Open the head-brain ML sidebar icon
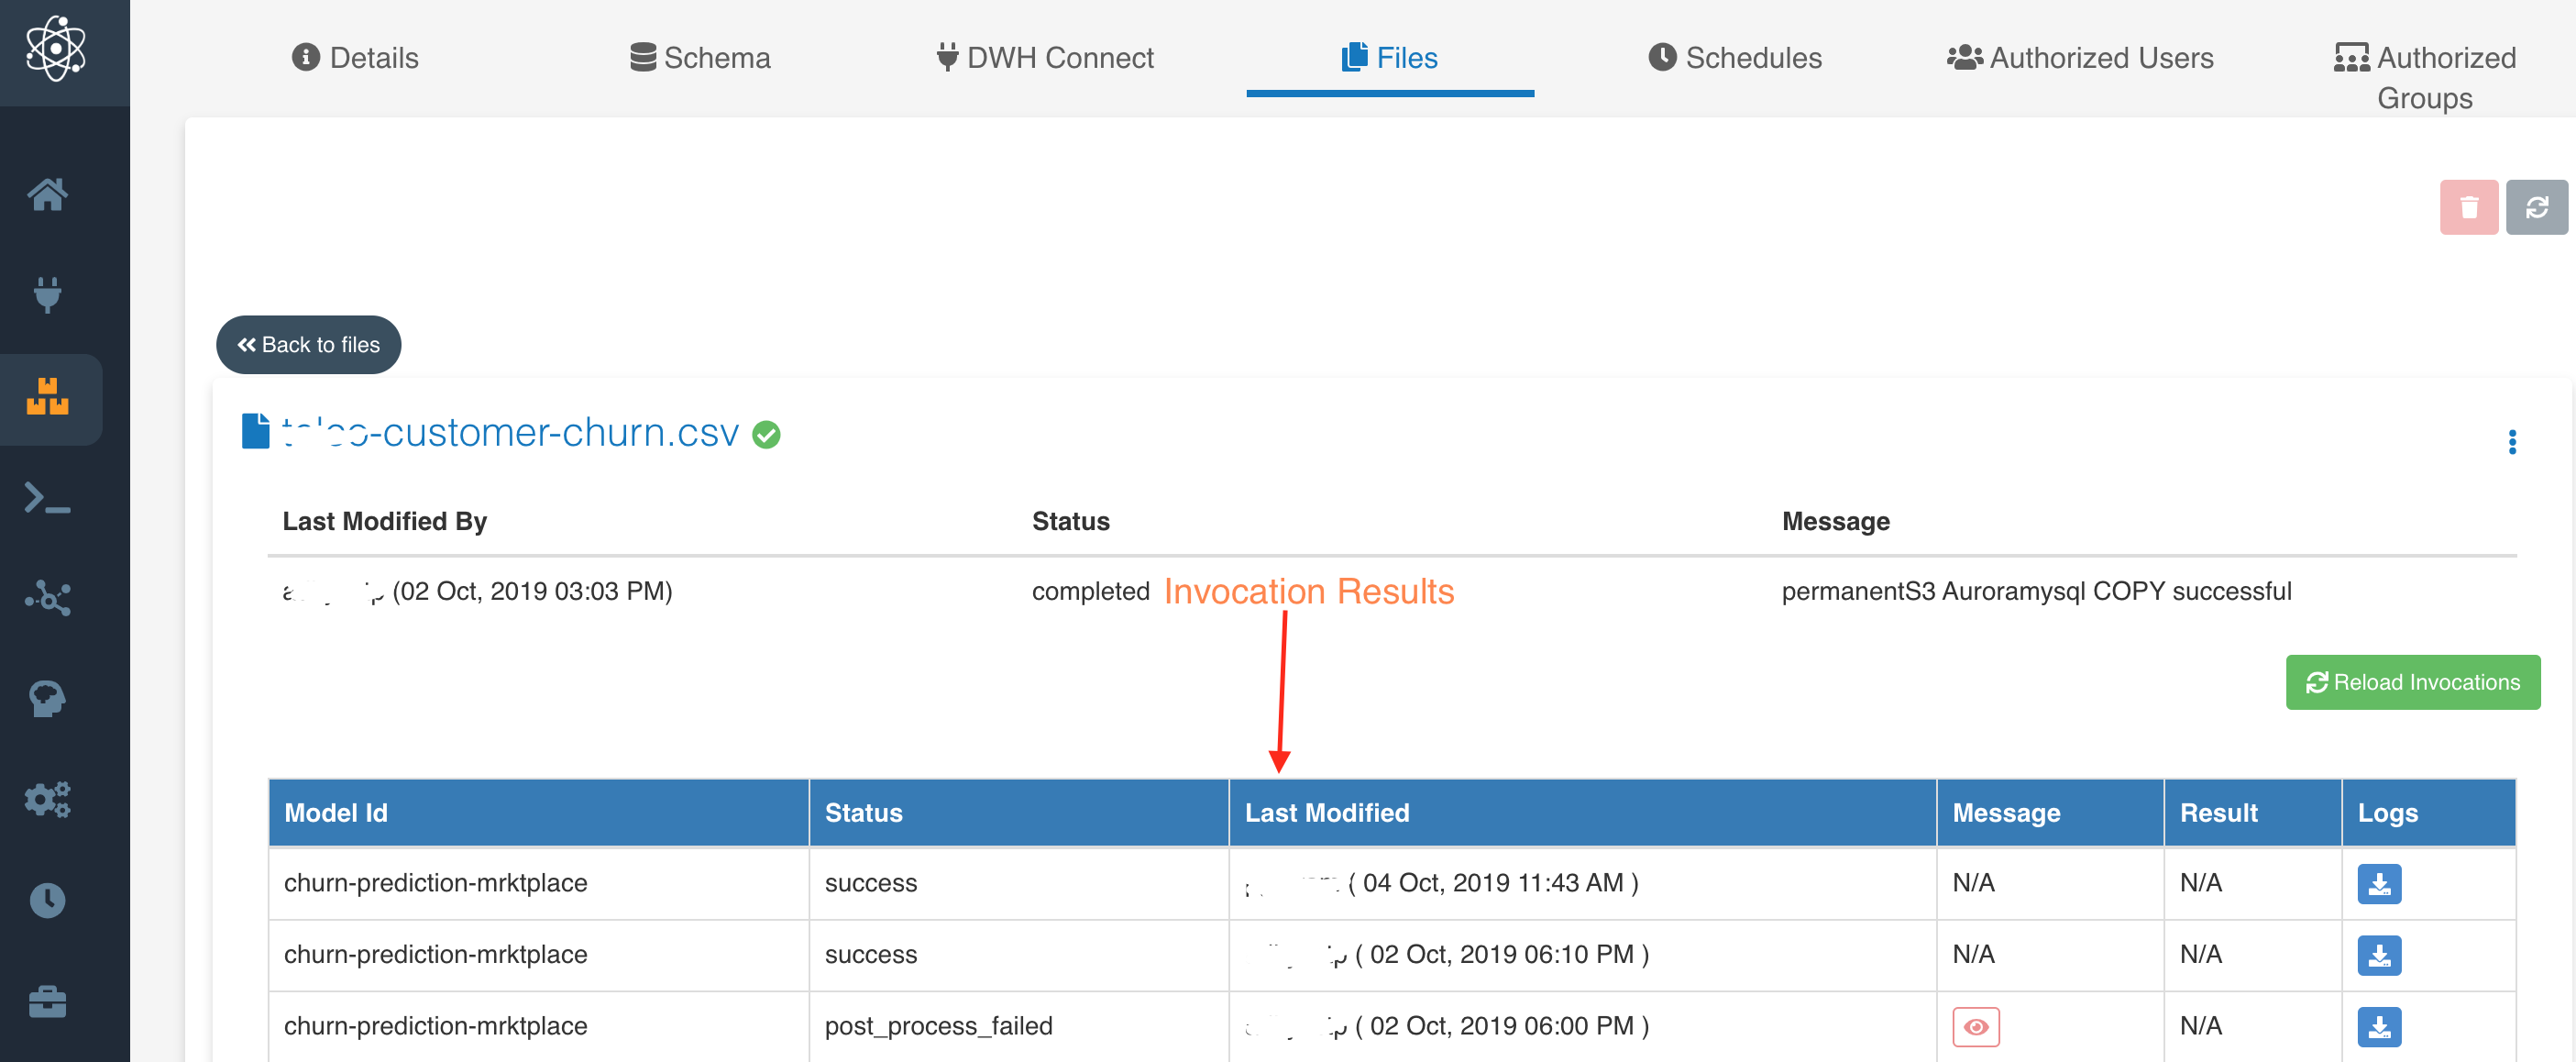2576x1062 pixels. (47, 699)
